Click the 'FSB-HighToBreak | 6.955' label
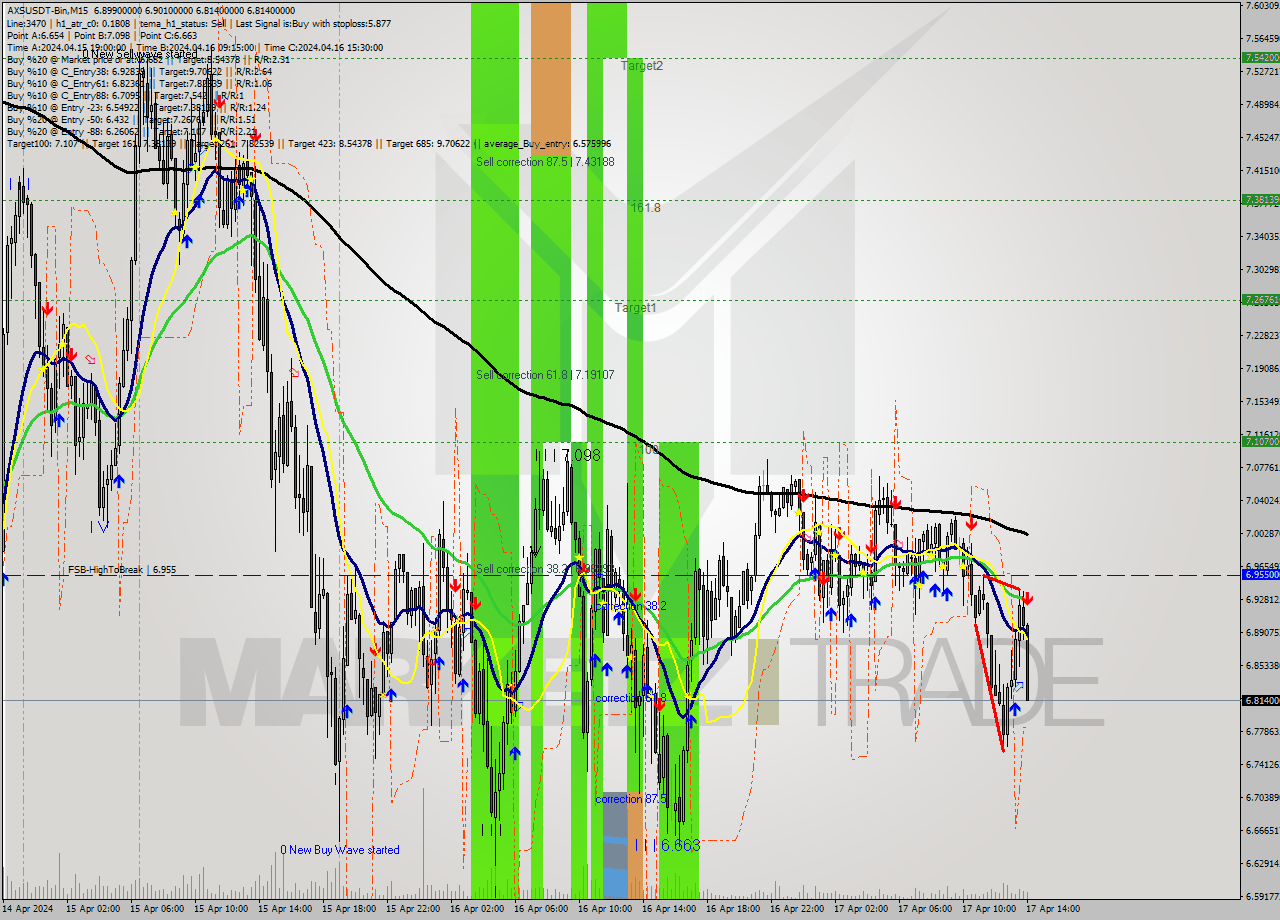This screenshot has height=920, width=1280. (x=122, y=569)
